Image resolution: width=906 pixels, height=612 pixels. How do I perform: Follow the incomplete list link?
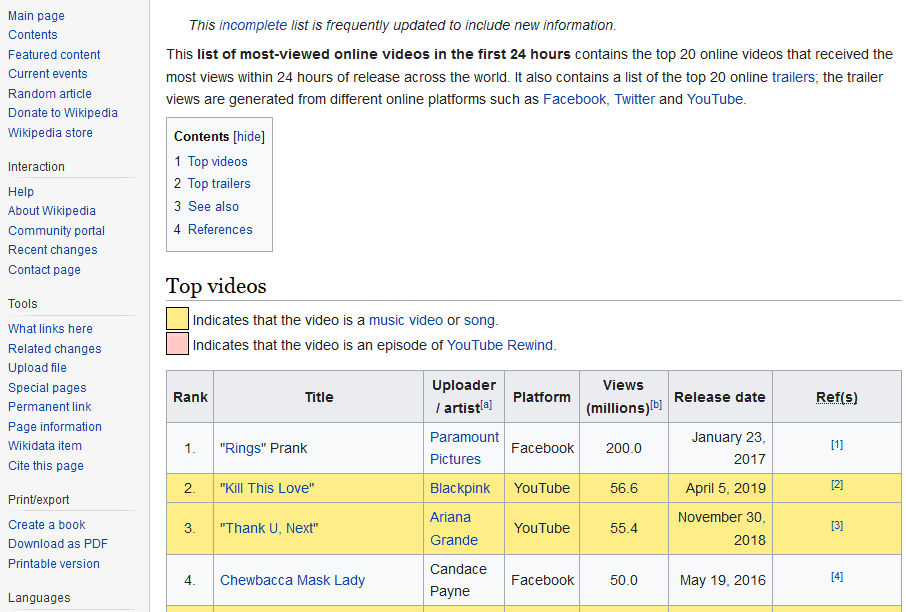pyautogui.click(x=253, y=25)
